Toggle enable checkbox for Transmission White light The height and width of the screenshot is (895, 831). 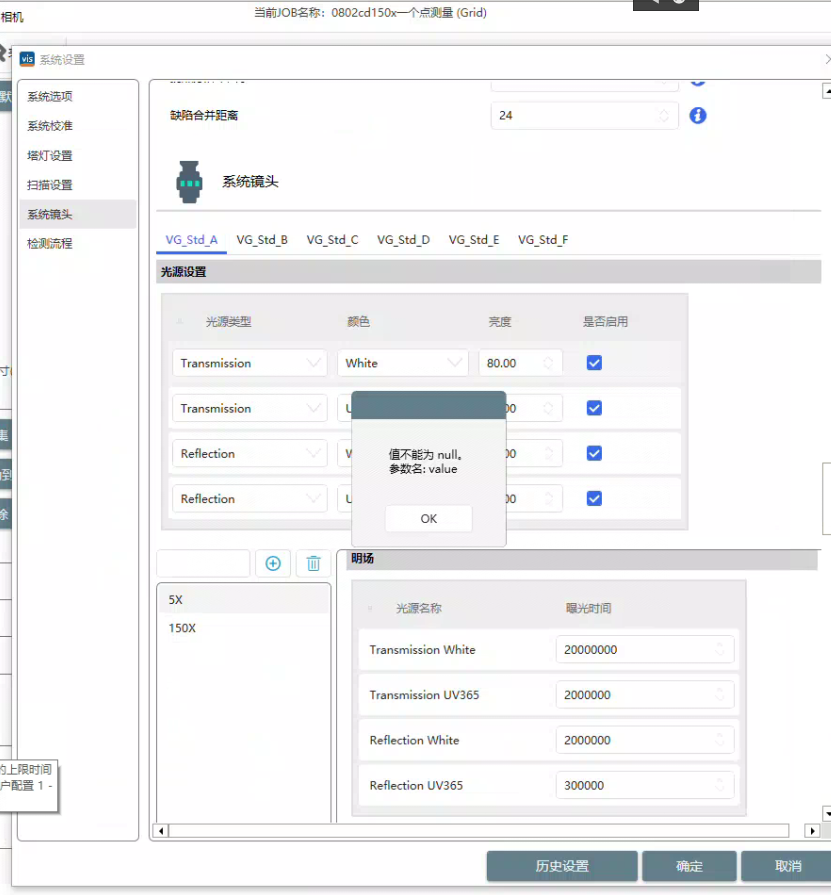point(594,363)
